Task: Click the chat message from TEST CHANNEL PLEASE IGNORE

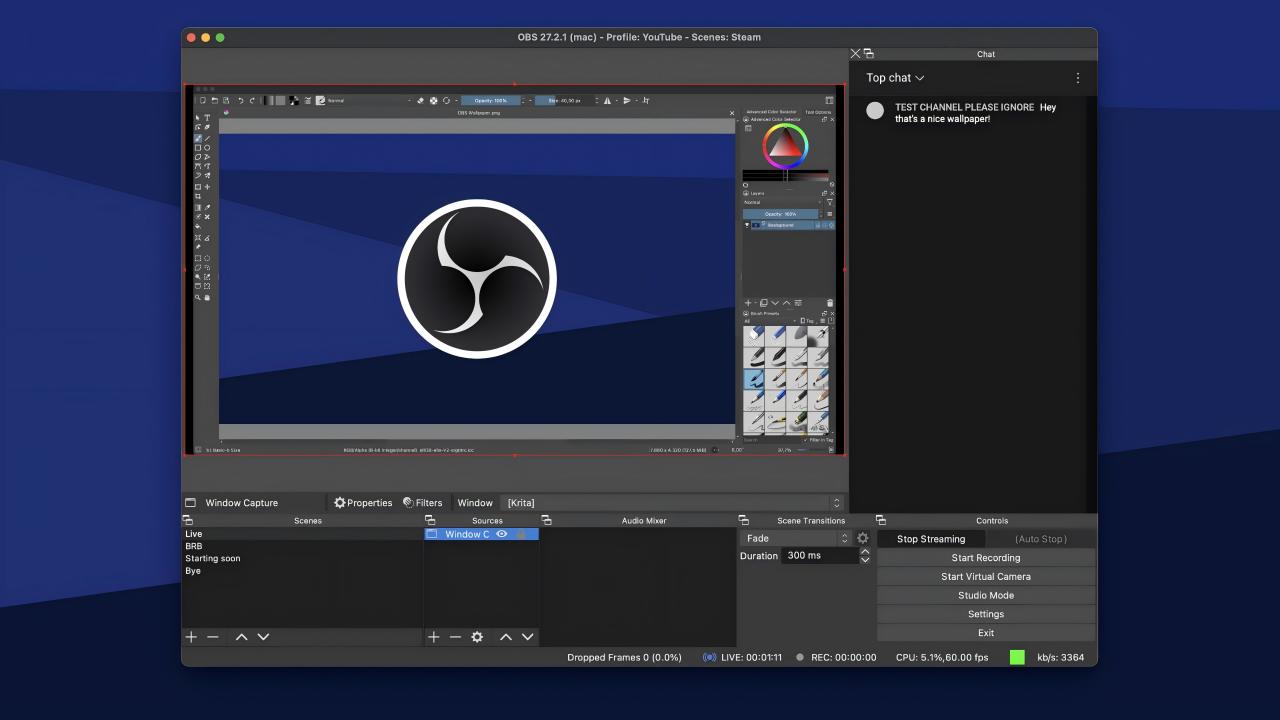Action: click(975, 113)
